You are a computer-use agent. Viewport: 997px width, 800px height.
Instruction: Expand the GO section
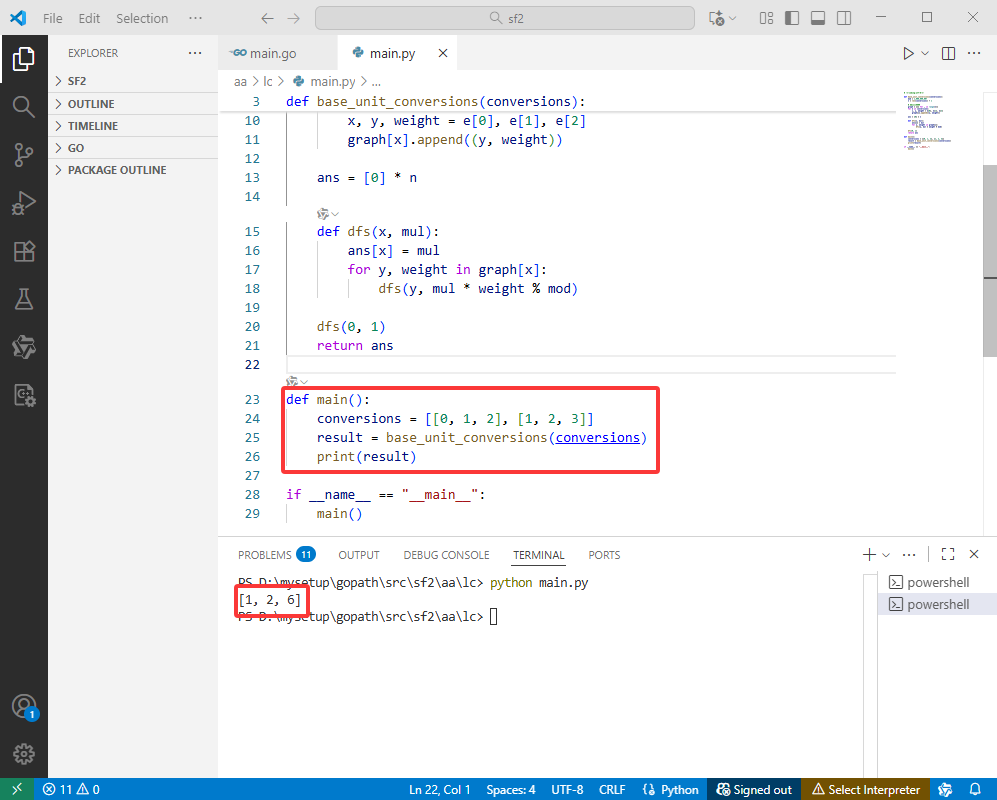click(x=133, y=148)
